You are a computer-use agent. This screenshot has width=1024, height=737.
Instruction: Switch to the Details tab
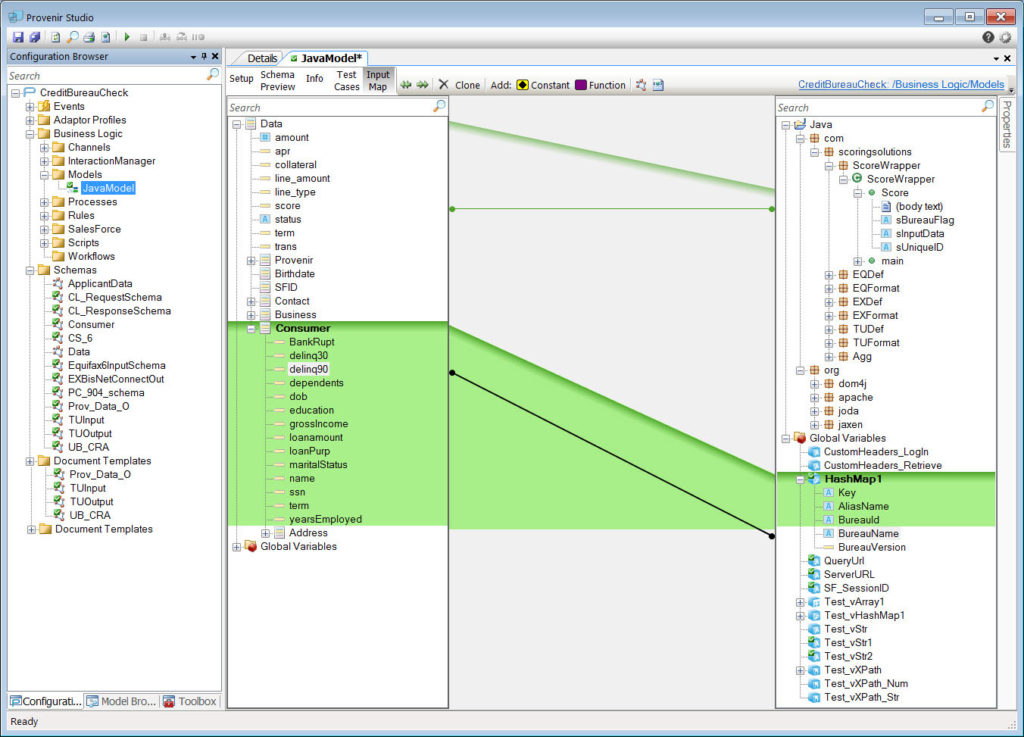pos(262,58)
